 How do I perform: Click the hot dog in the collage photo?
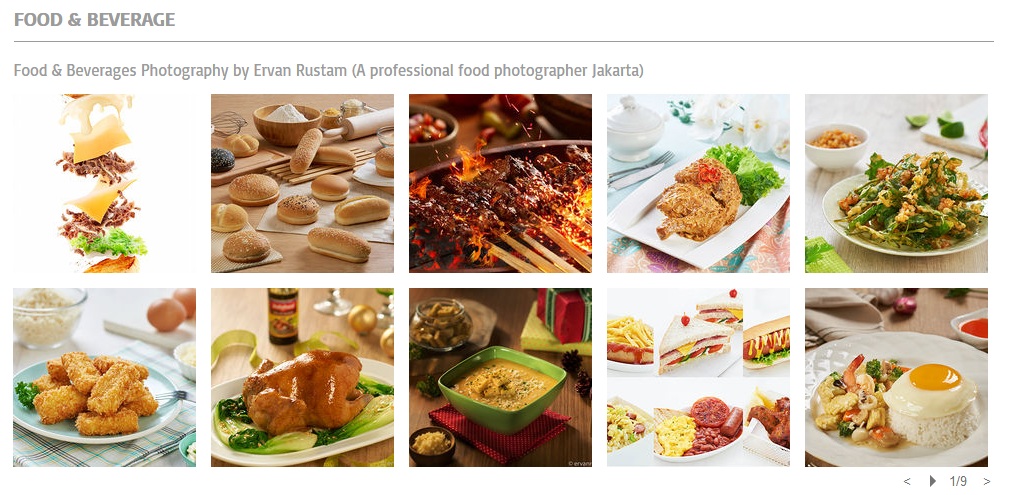766,342
